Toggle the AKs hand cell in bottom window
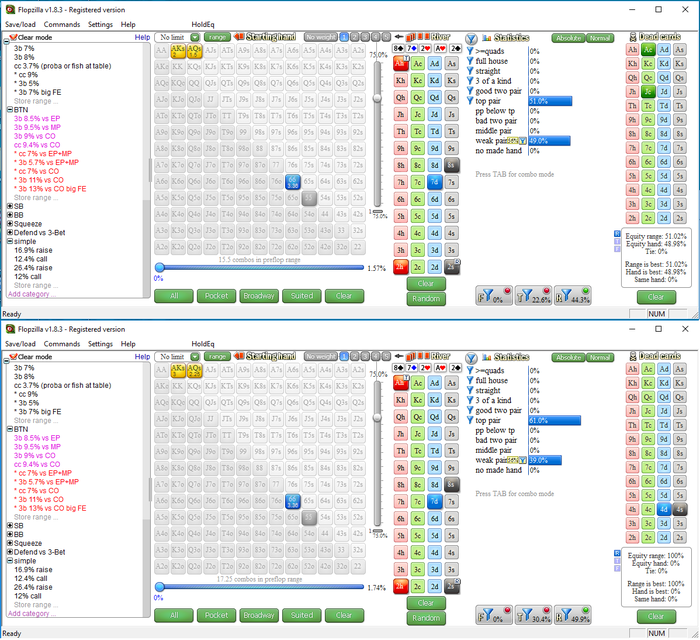Screen dimensions: 700x640 [x=178, y=370]
